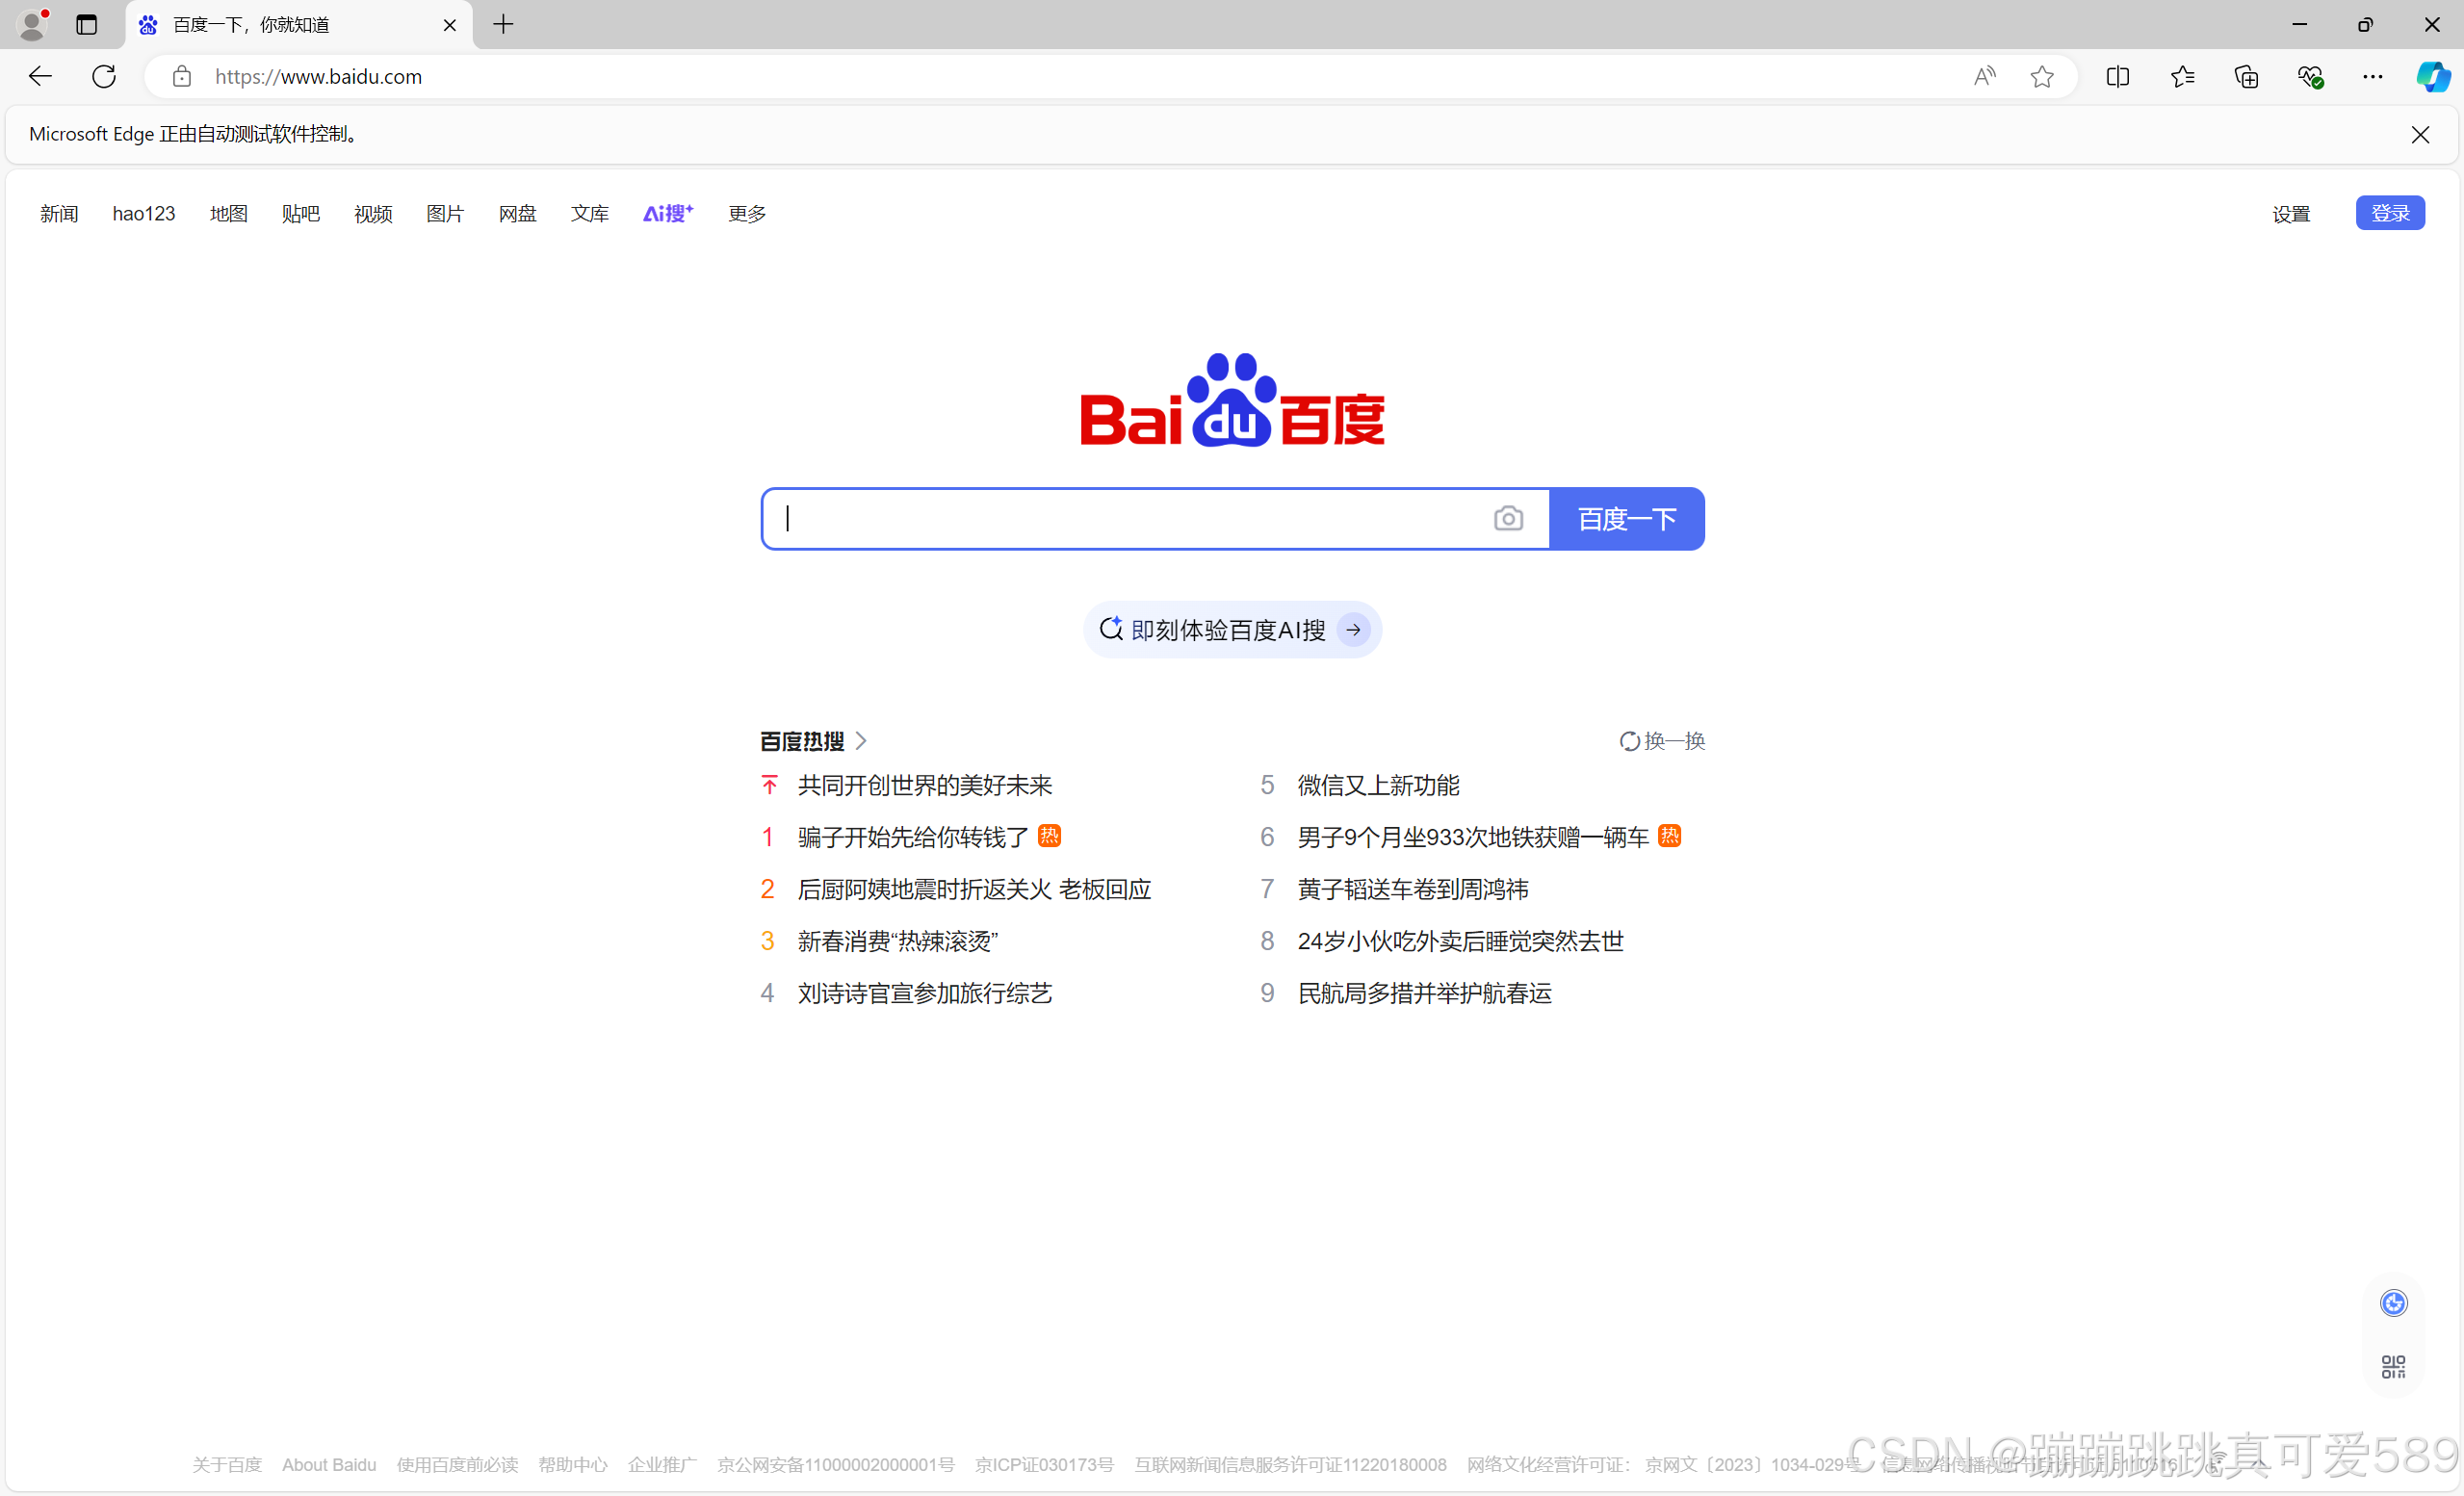Viewport: 2464px width, 1496px height.
Task: Click the camera image search icon
Action: click(x=1508, y=518)
